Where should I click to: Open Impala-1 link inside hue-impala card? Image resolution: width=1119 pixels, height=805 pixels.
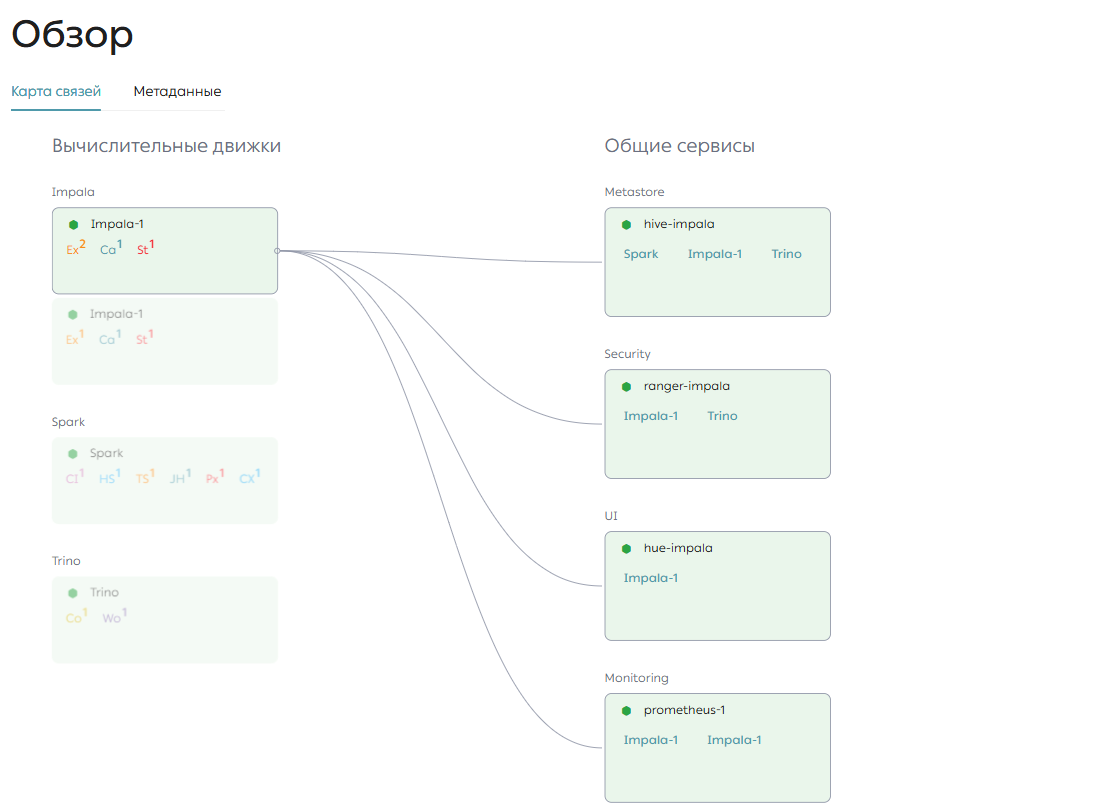click(x=651, y=578)
